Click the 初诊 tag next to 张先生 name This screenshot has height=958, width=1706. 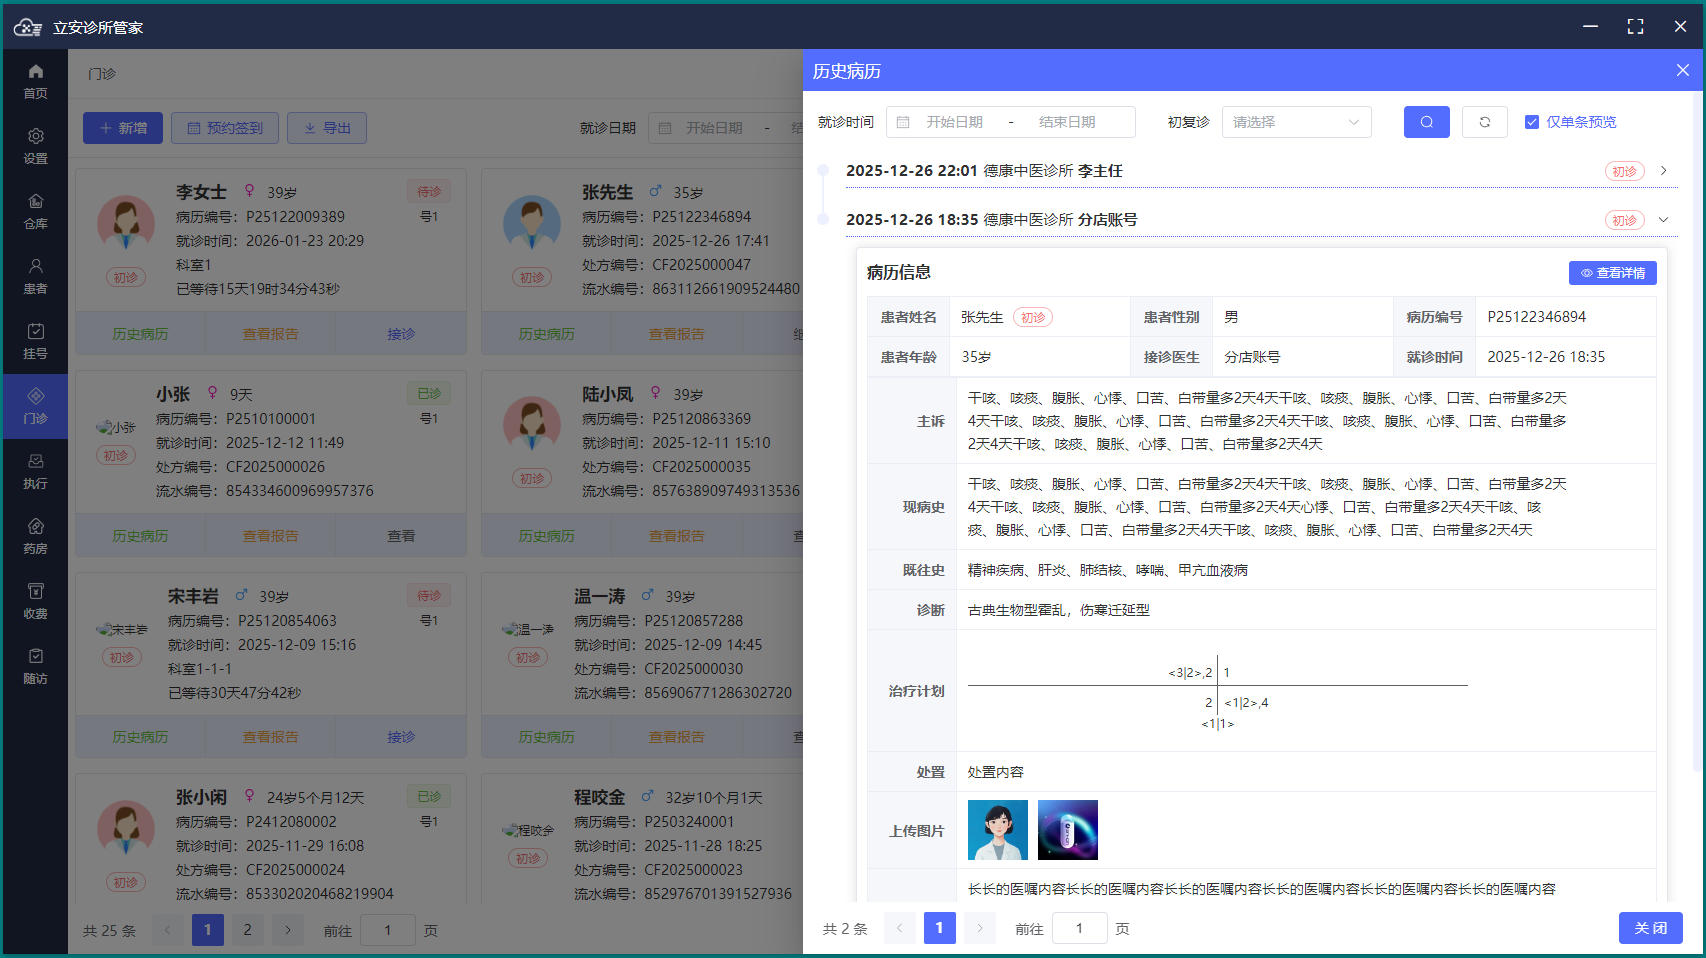[x=1033, y=317]
